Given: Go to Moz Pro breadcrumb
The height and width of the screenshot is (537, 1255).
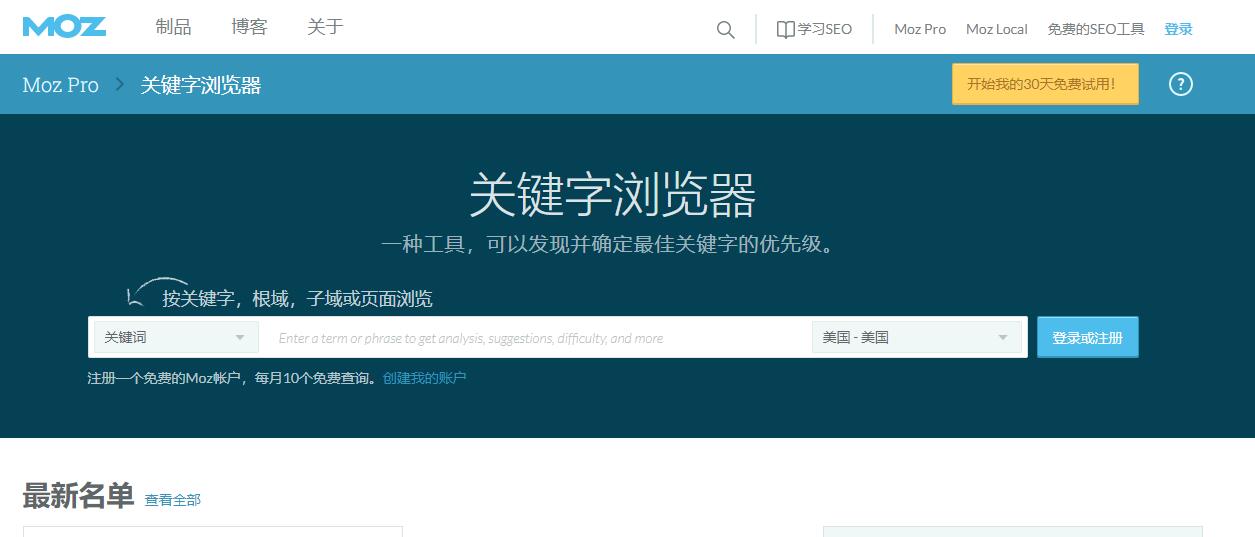Looking at the screenshot, I should pyautogui.click(x=61, y=85).
